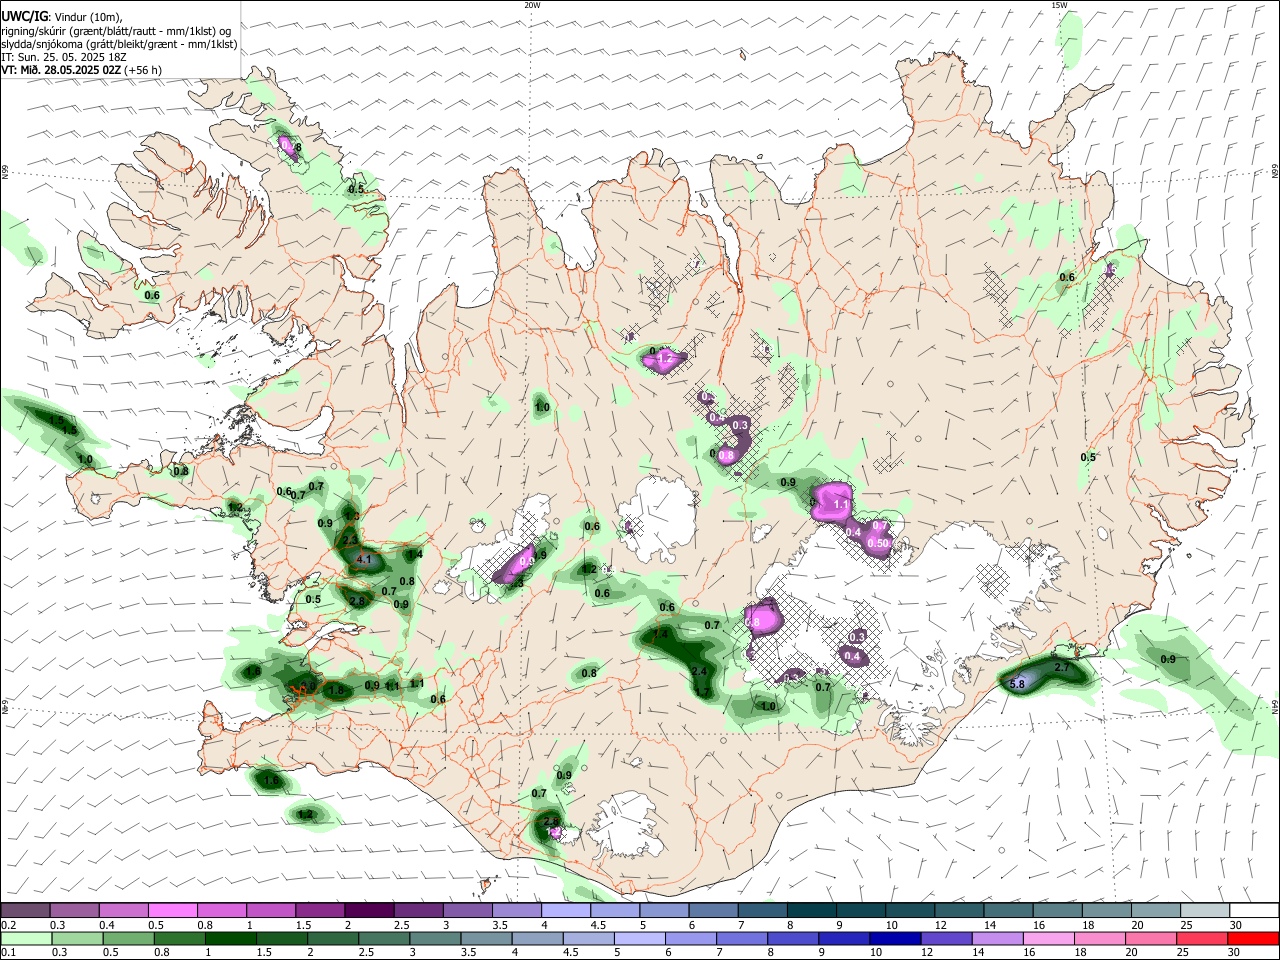Click the palest green 0.1 rain legend swatch
Viewport: 1280px width, 960px height.
point(25,938)
